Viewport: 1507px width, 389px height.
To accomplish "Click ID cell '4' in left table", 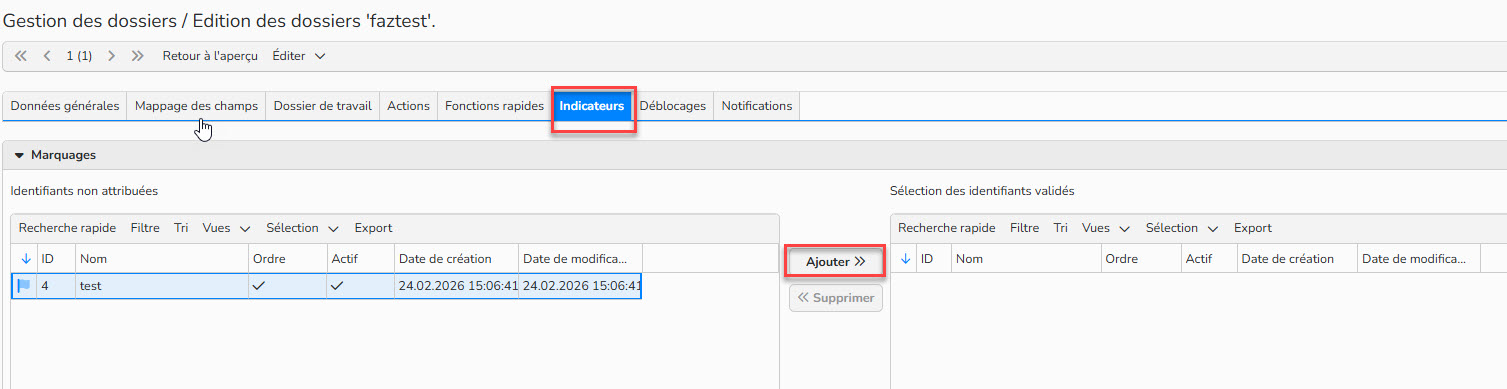I will coord(56,286).
